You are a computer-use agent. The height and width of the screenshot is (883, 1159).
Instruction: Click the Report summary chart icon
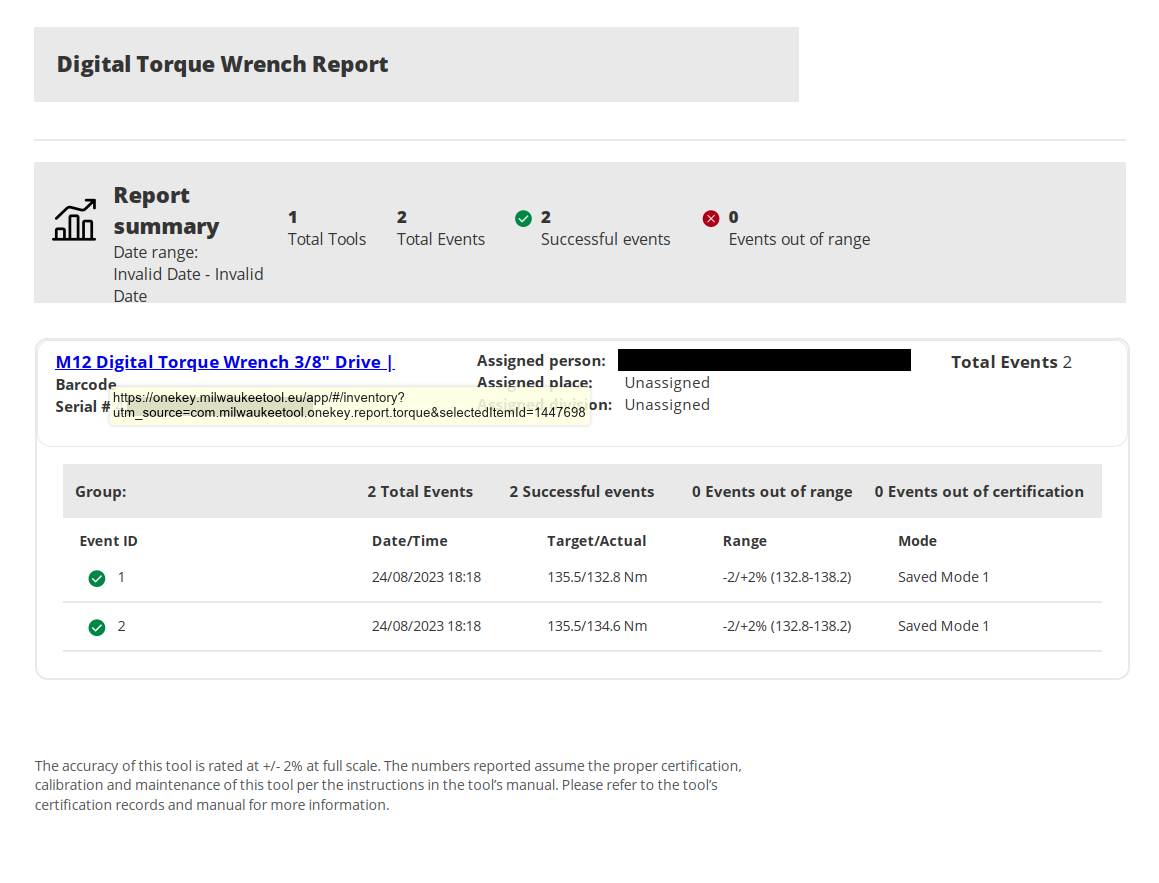[74, 220]
